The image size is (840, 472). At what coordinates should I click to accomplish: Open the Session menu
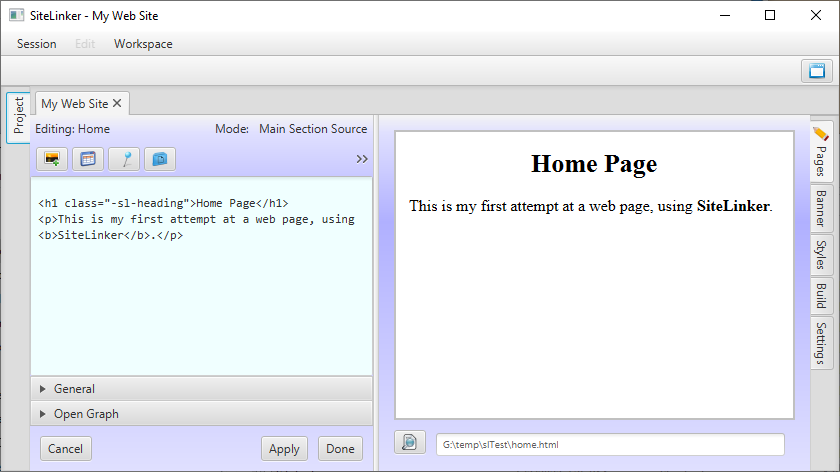pos(36,44)
